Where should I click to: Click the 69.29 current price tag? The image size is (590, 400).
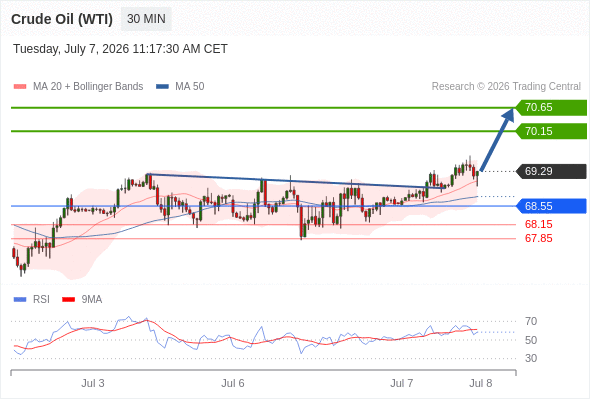(x=551, y=171)
